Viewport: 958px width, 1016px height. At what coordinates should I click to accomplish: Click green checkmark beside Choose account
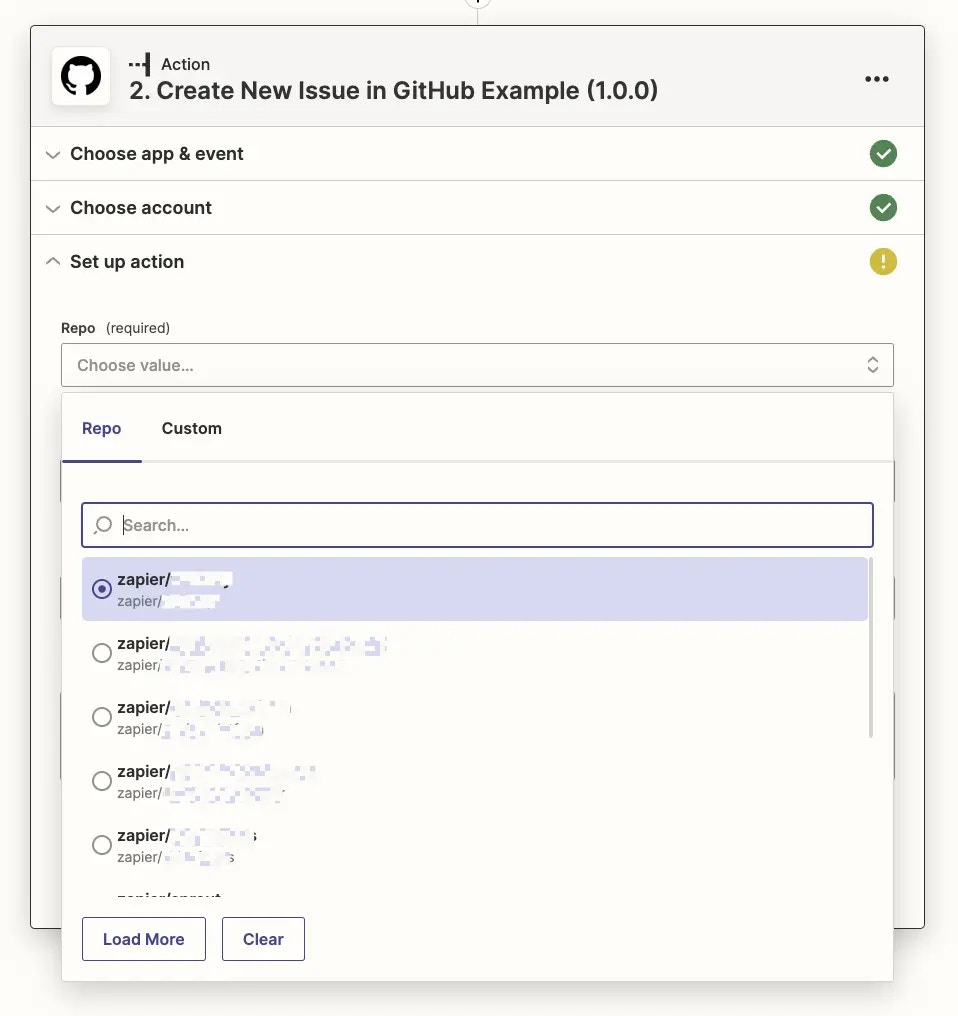[883, 207]
